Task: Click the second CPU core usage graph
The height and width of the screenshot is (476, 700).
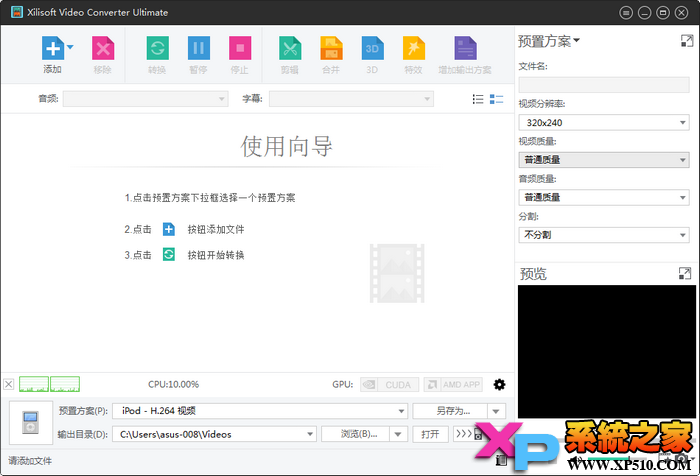Action: 65,384
